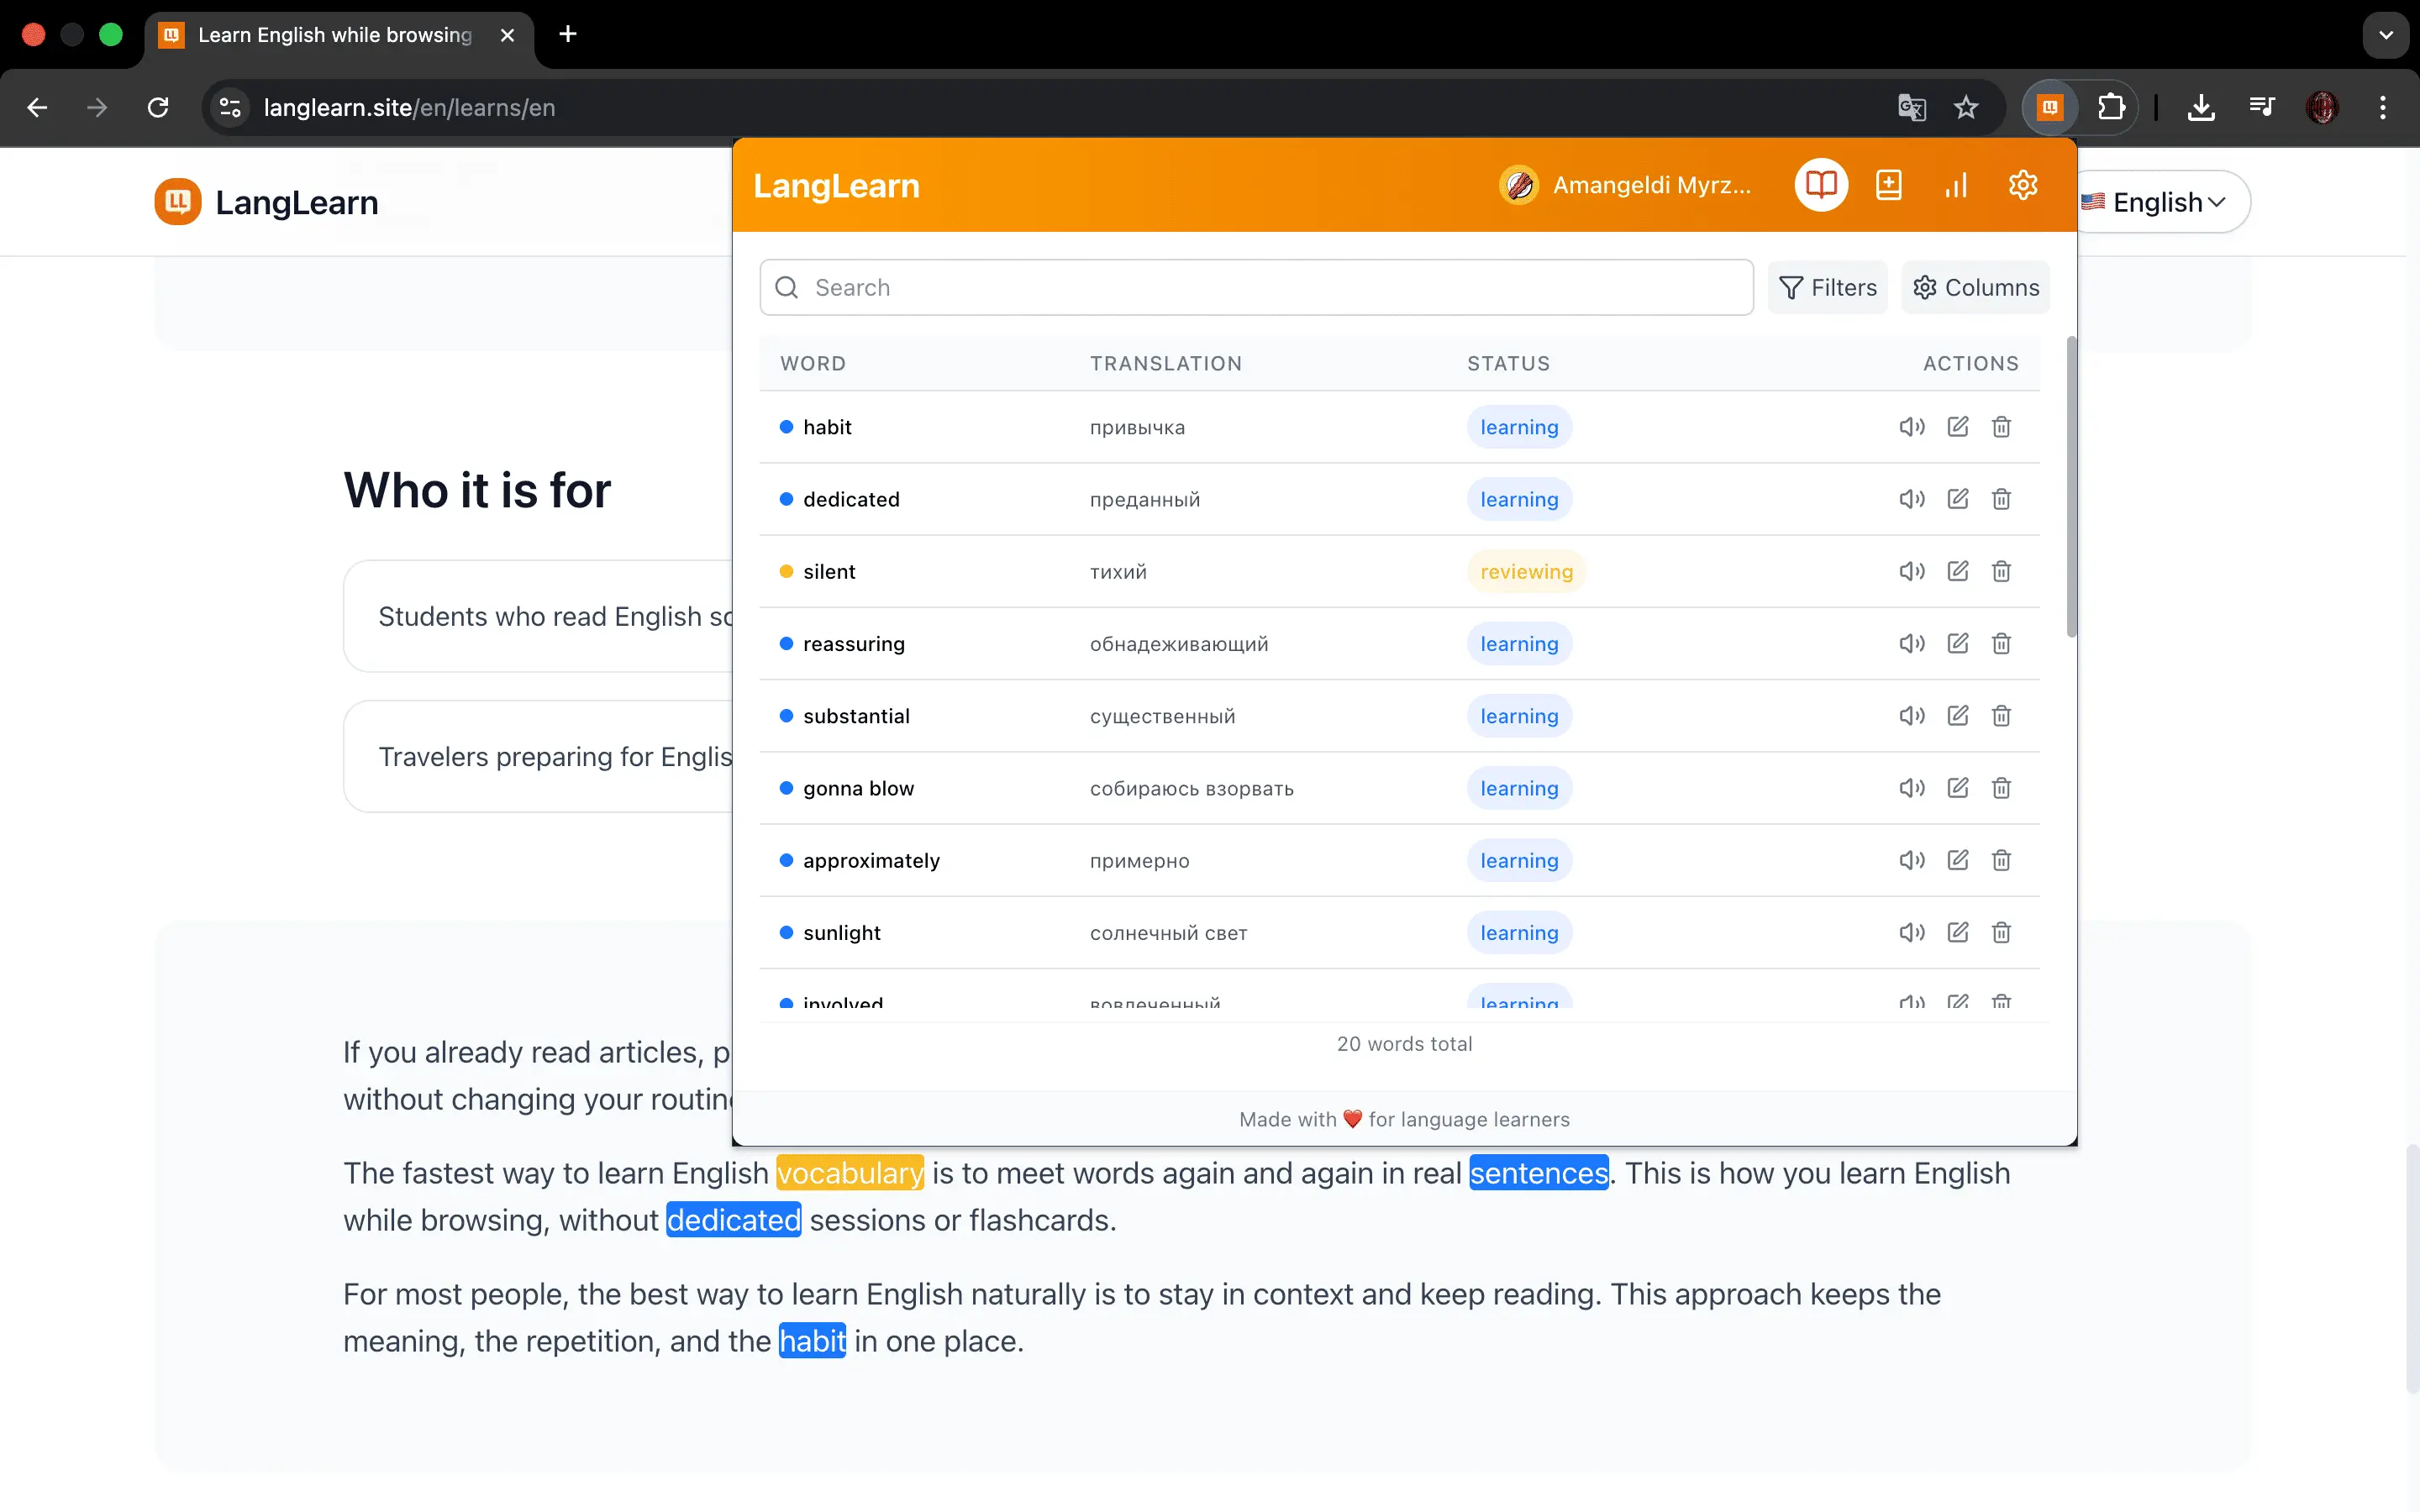Image resolution: width=2420 pixels, height=1512 pixels.
Task: Bookmark this page with star icon
Action: click(1966, 107)
